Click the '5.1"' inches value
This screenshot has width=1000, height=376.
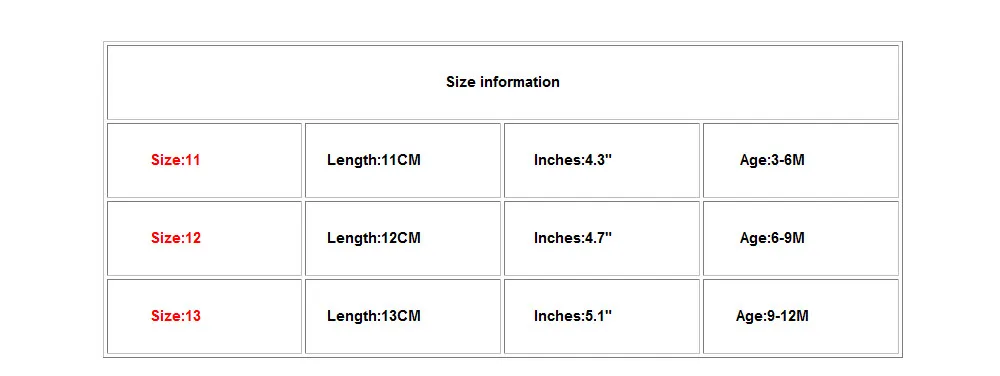pos(598,316)
